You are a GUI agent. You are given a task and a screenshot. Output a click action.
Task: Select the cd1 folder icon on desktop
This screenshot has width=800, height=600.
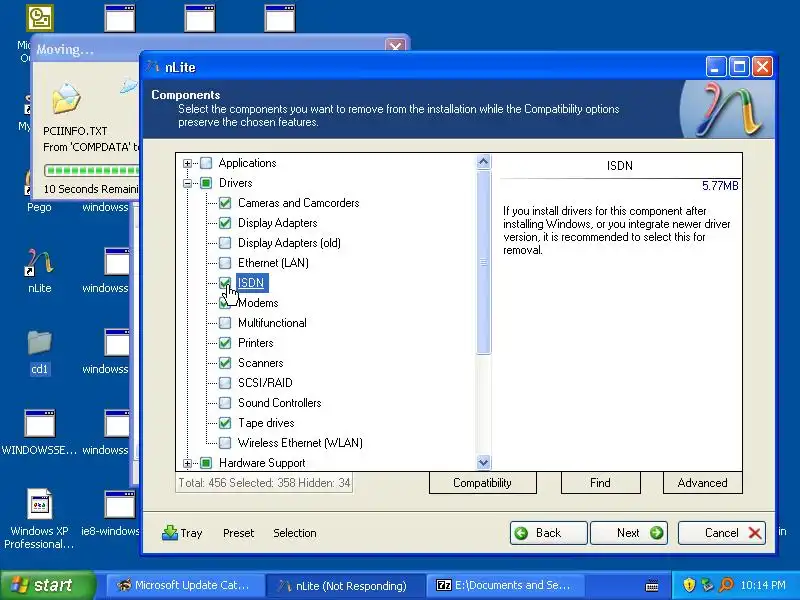pyautogui.click(x=40, y=342)
